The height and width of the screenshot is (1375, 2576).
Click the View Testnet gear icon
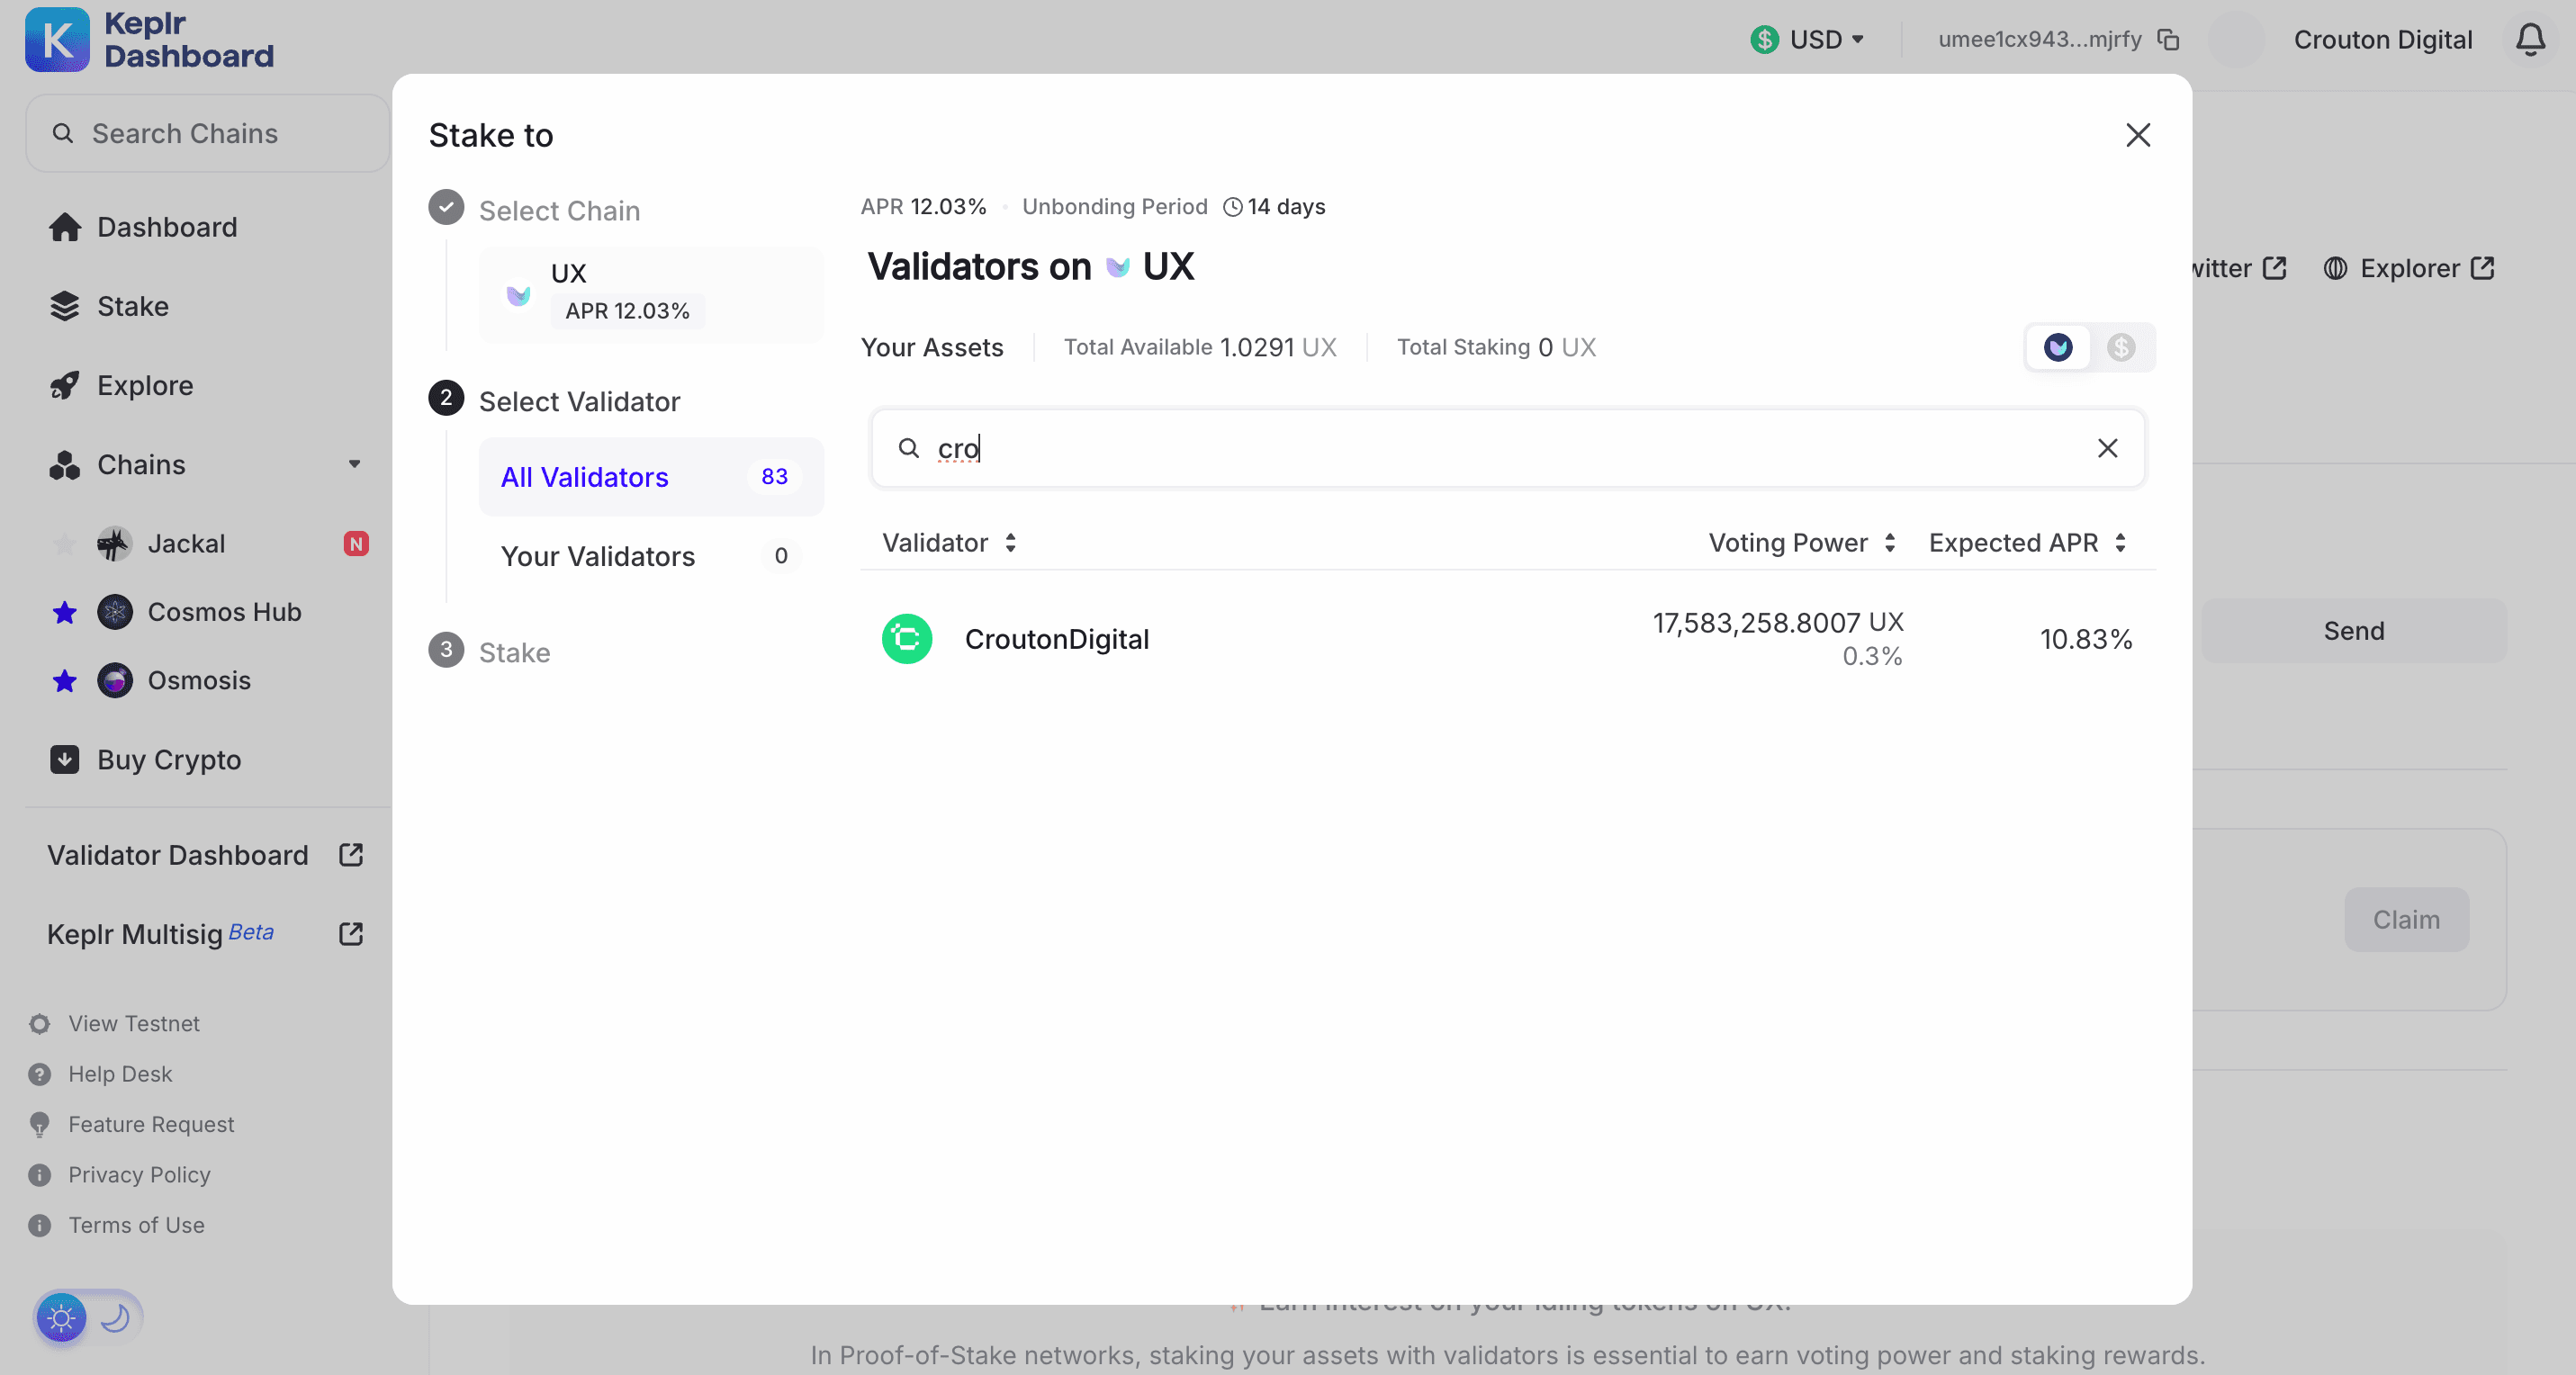click(40, 1023)
